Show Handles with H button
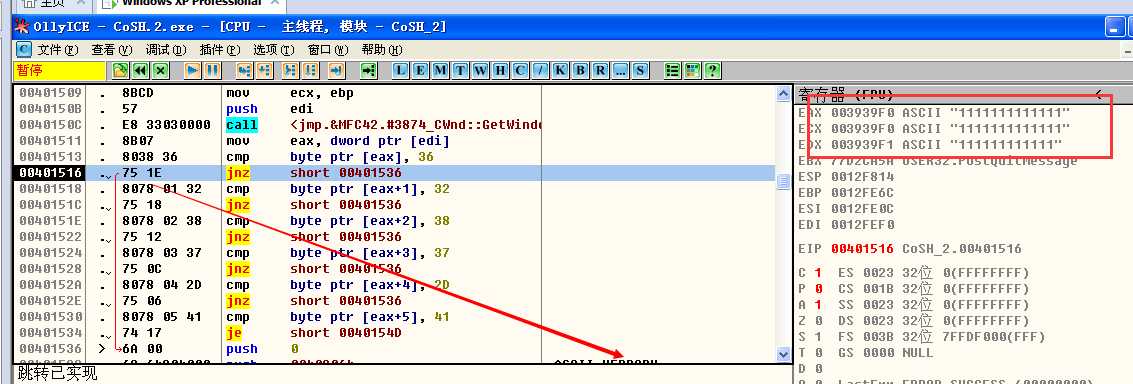The image size is (1133, 384). point(500,70)
